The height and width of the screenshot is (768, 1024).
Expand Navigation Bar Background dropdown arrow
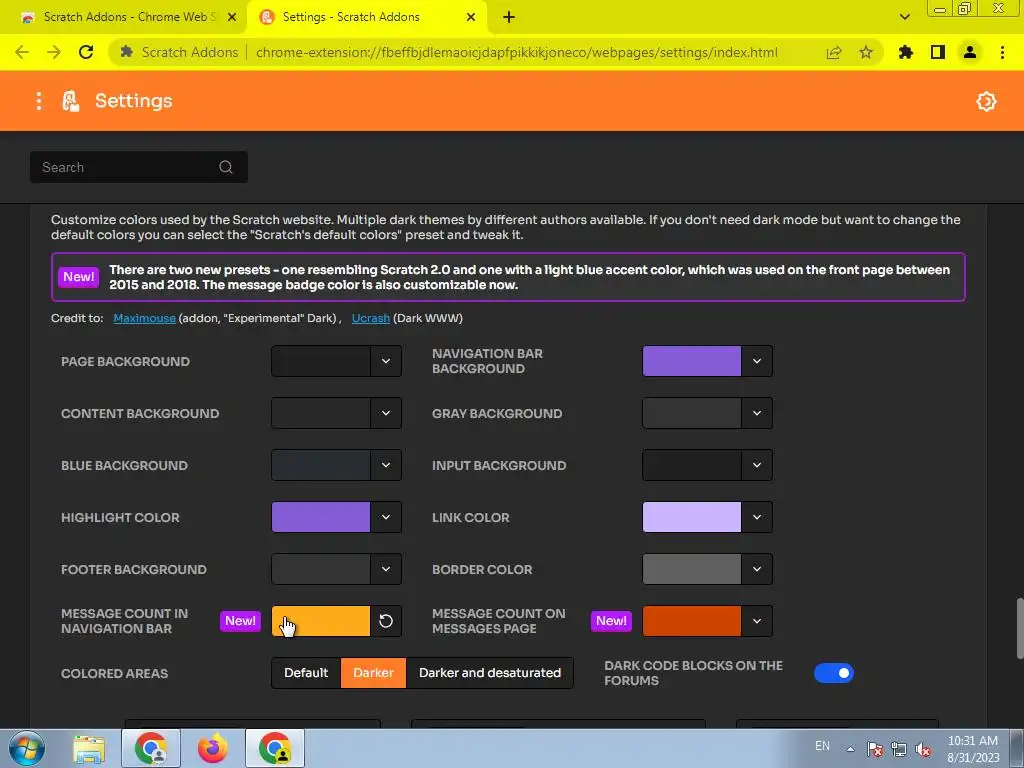[757, 361]
